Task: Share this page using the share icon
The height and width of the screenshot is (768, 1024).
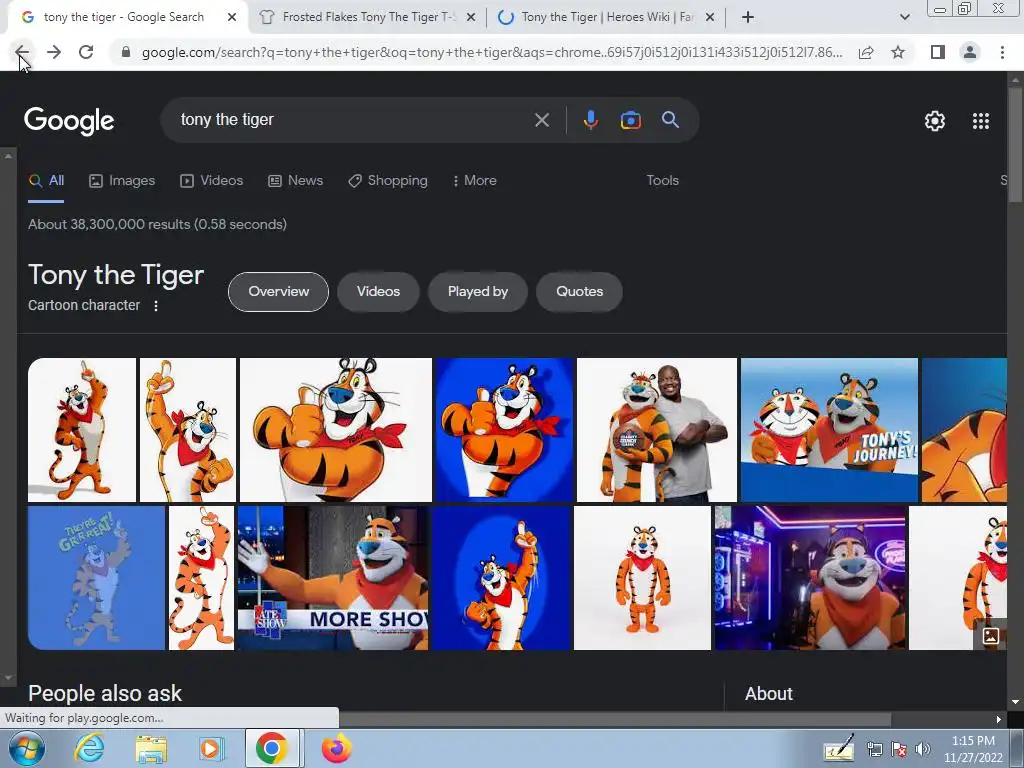Action: [866, 52]
